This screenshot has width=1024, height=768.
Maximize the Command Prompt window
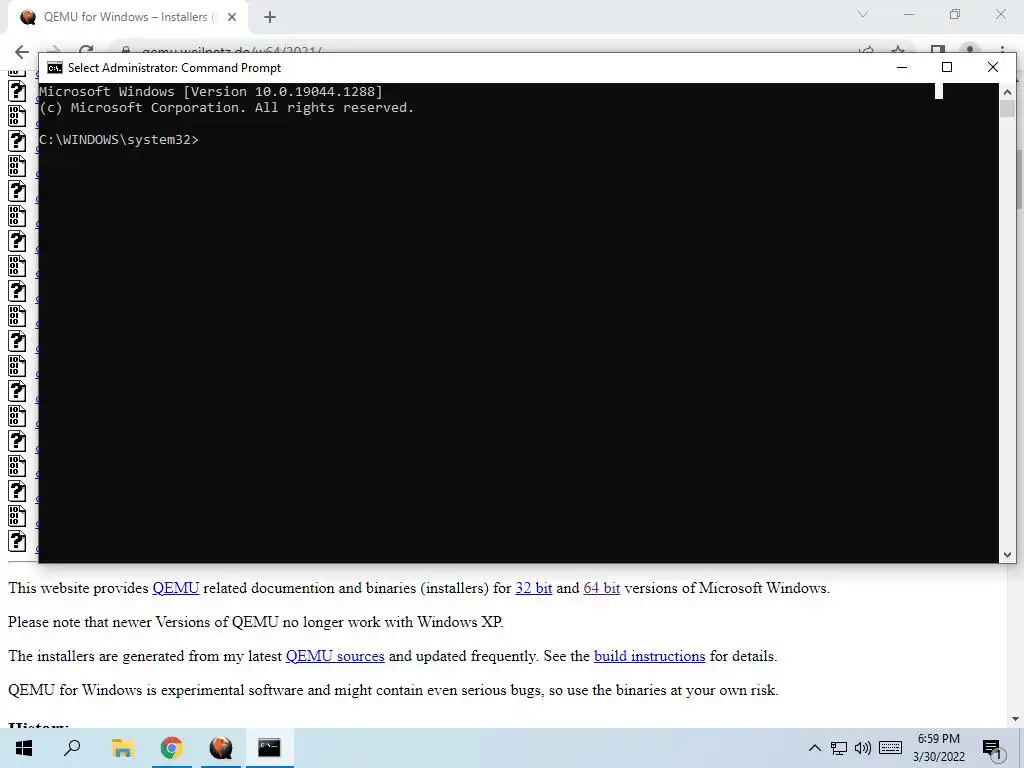point(947,67)
